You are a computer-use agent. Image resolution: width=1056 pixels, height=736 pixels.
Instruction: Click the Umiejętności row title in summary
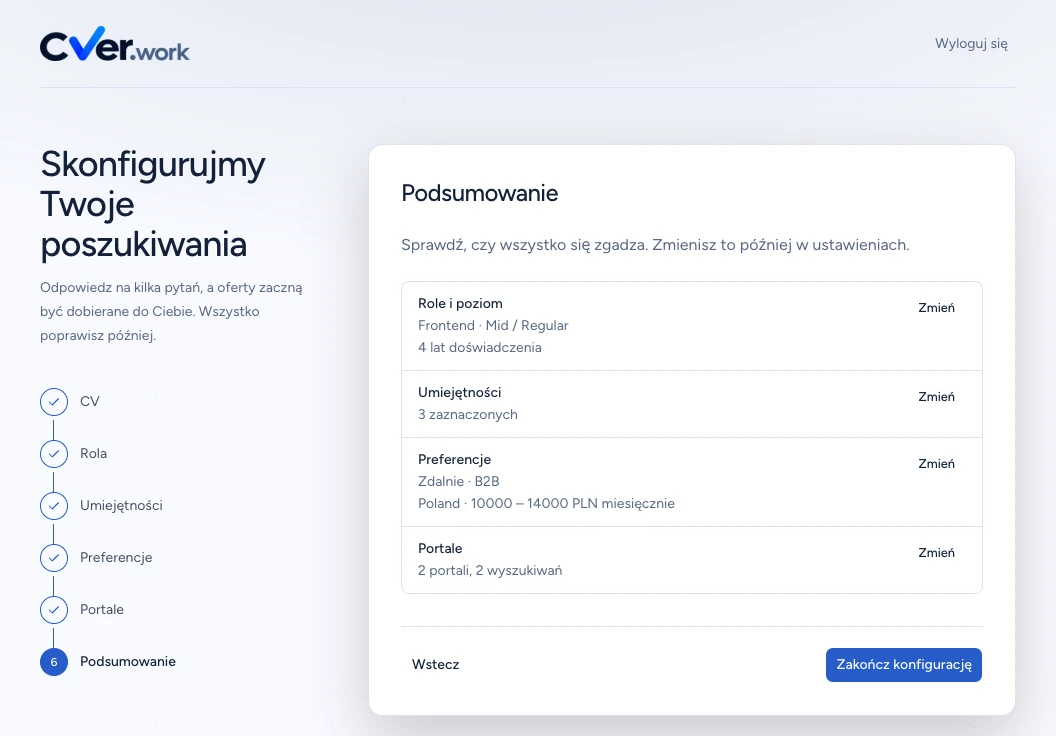pos(459,392)
